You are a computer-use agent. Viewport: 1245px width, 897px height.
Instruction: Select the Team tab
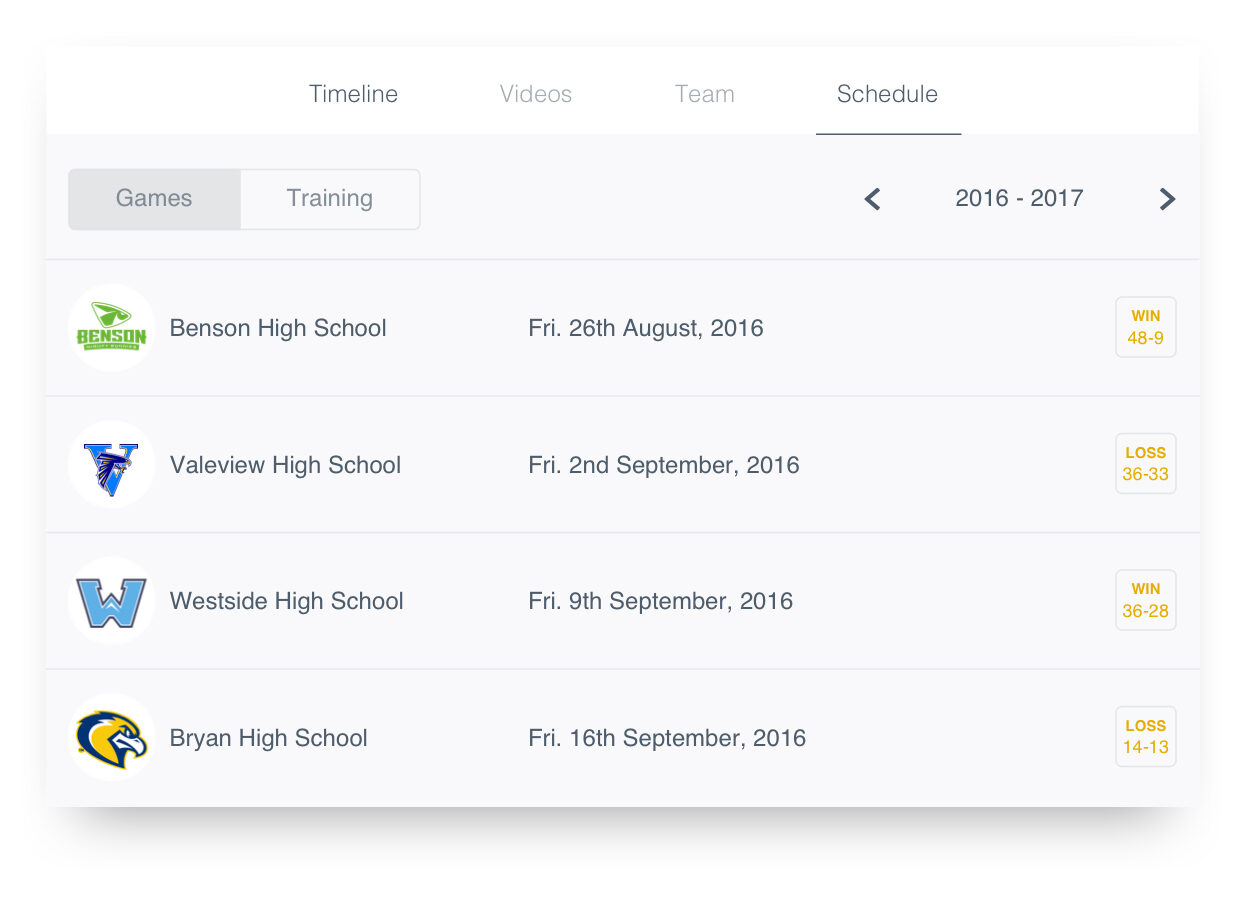(x=705, y=93)
